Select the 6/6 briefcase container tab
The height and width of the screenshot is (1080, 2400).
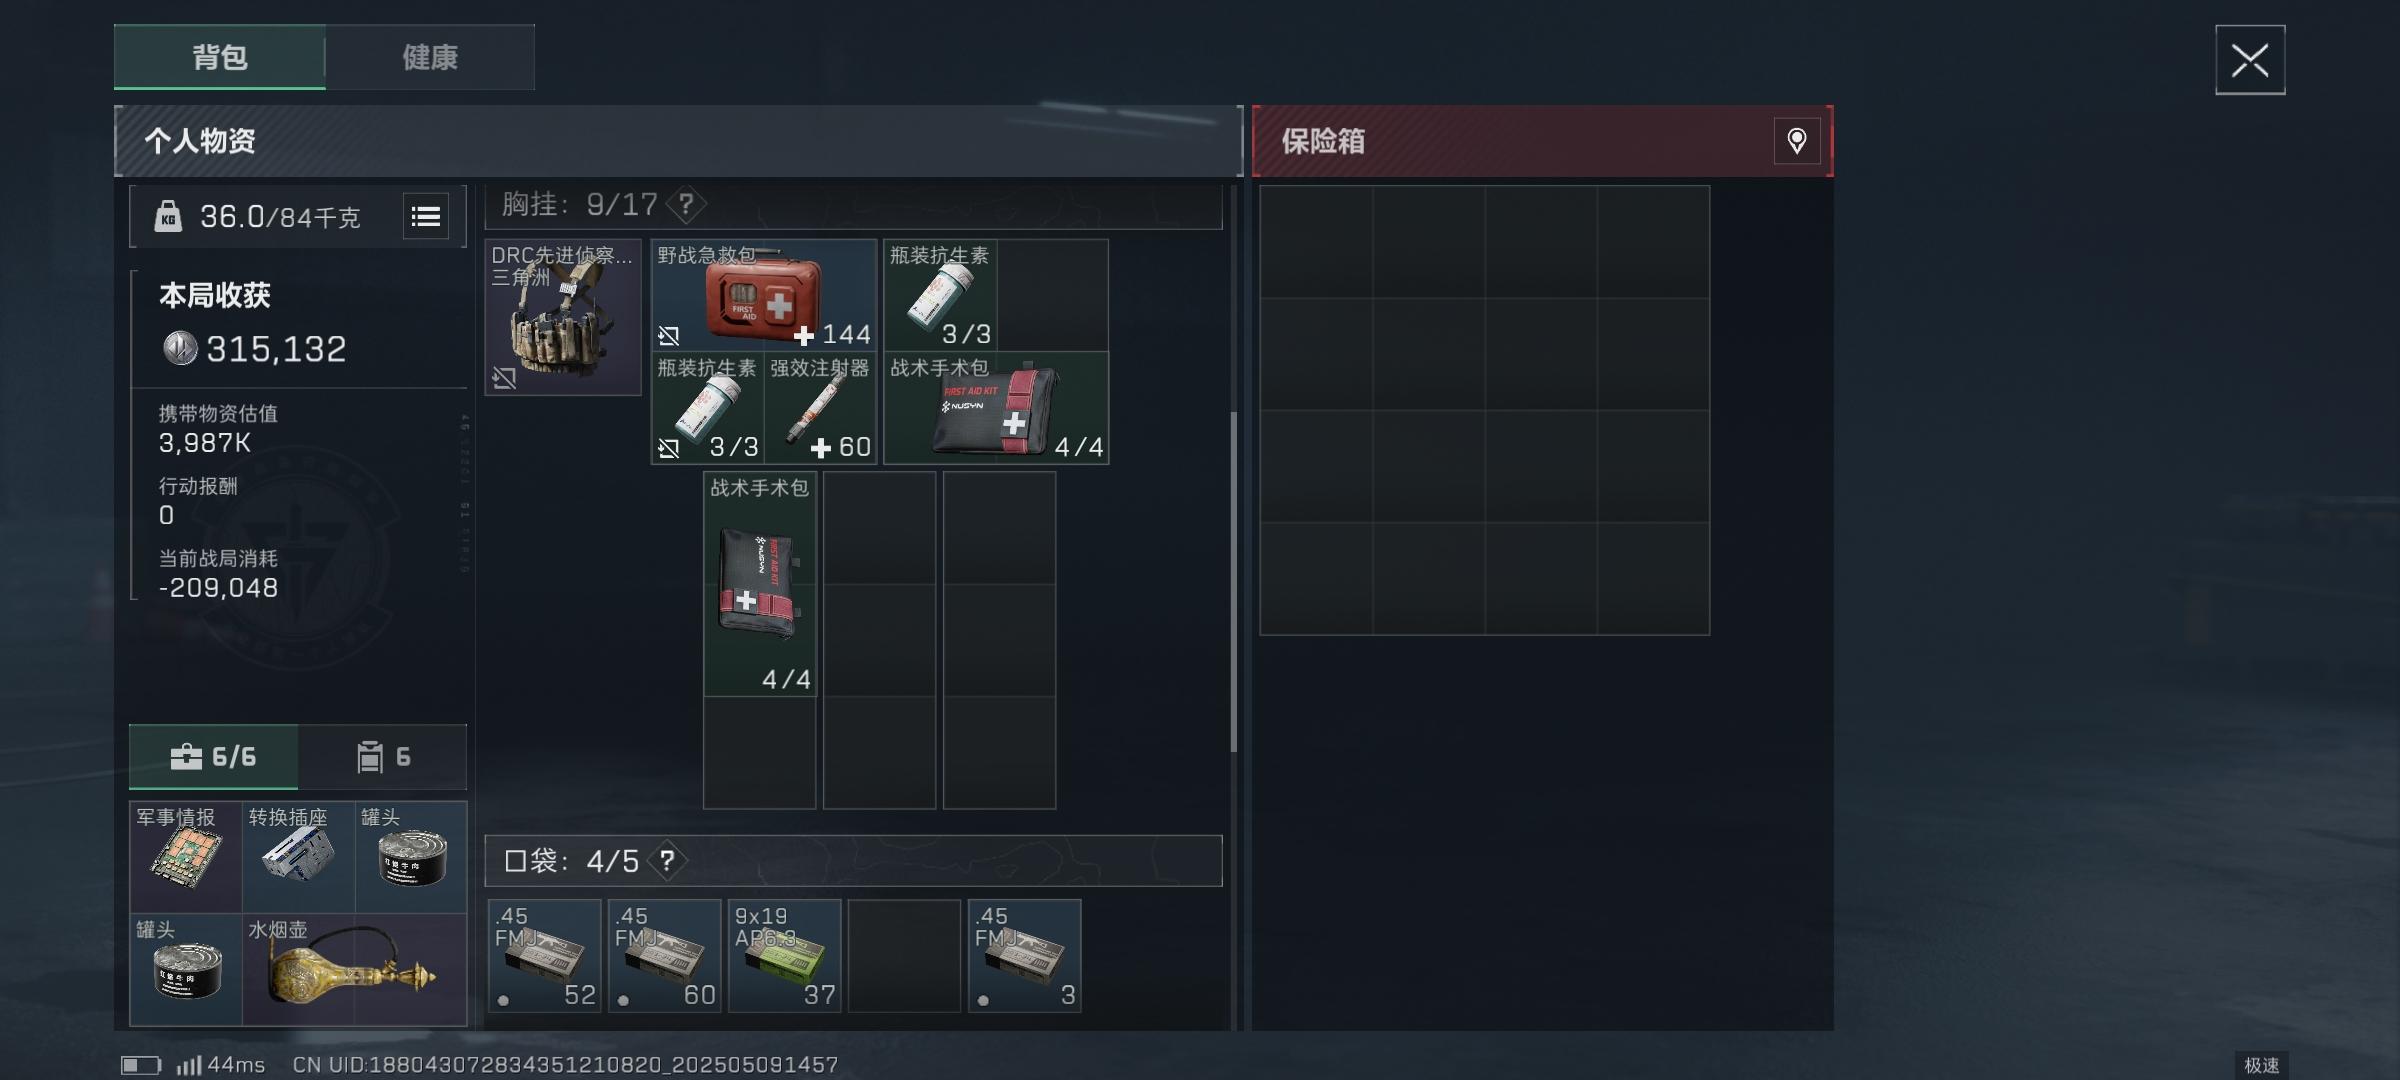(214, 757)
